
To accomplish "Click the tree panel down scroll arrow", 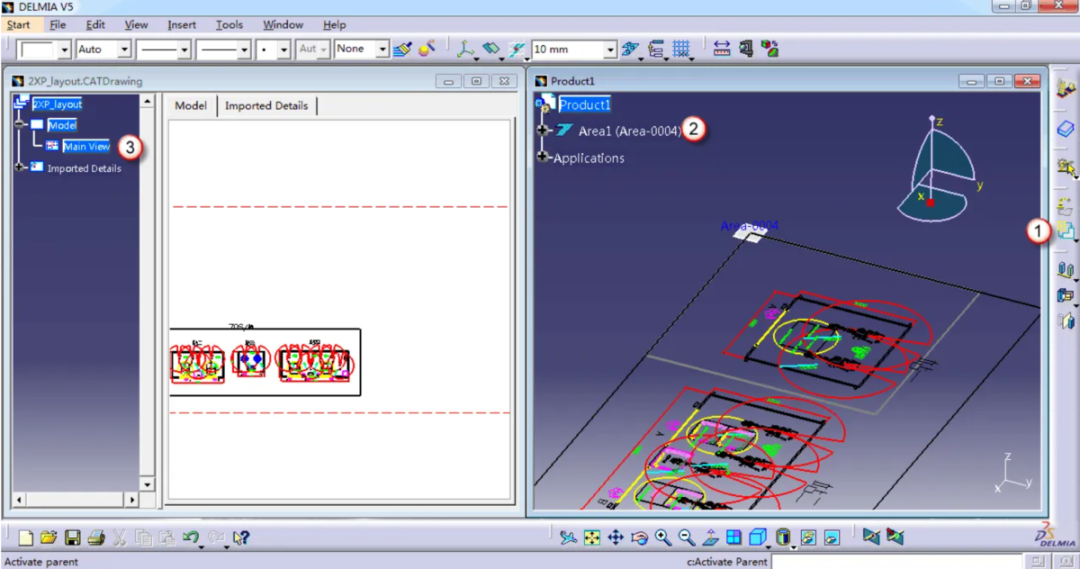I will tap(147, 484).
